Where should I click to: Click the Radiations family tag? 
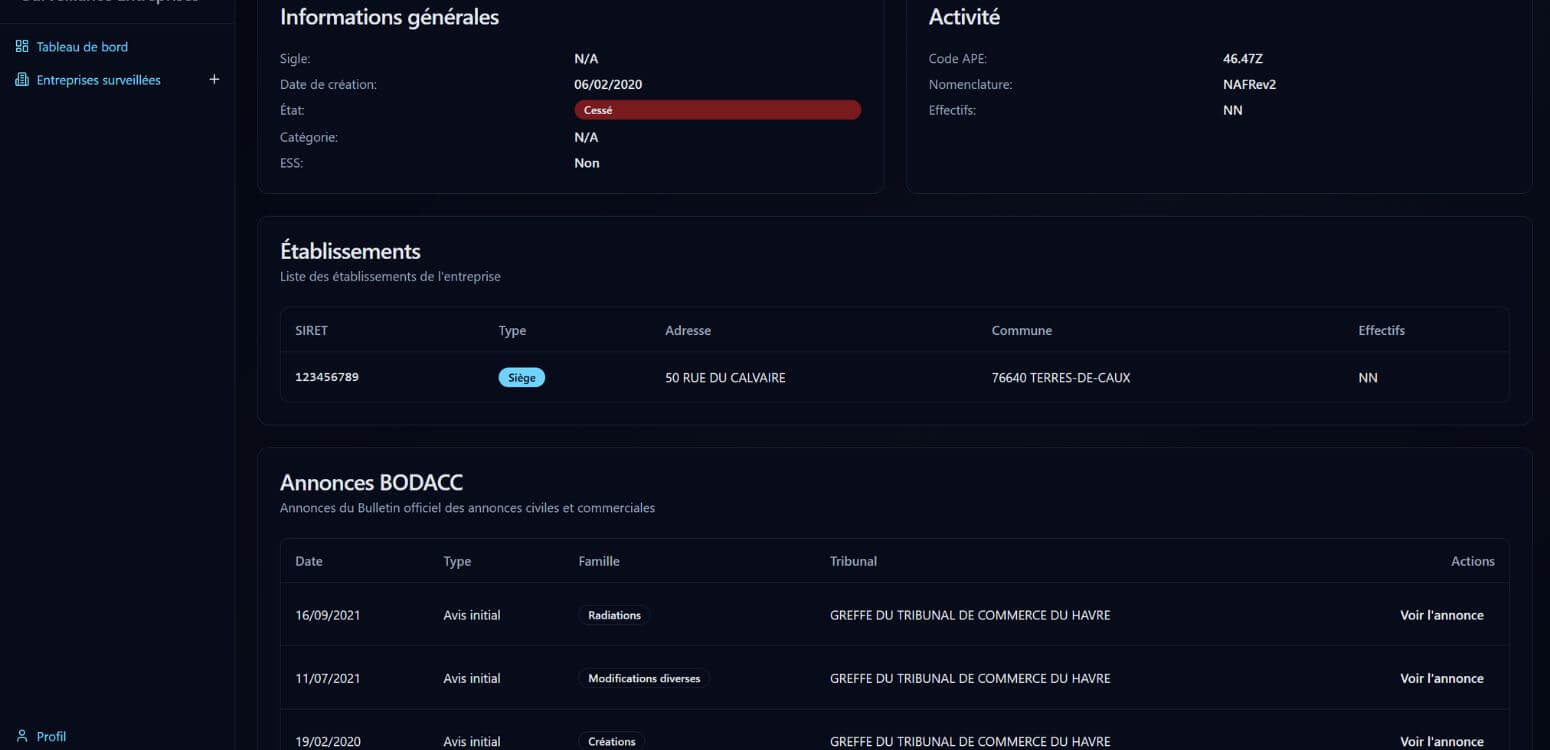614,615
